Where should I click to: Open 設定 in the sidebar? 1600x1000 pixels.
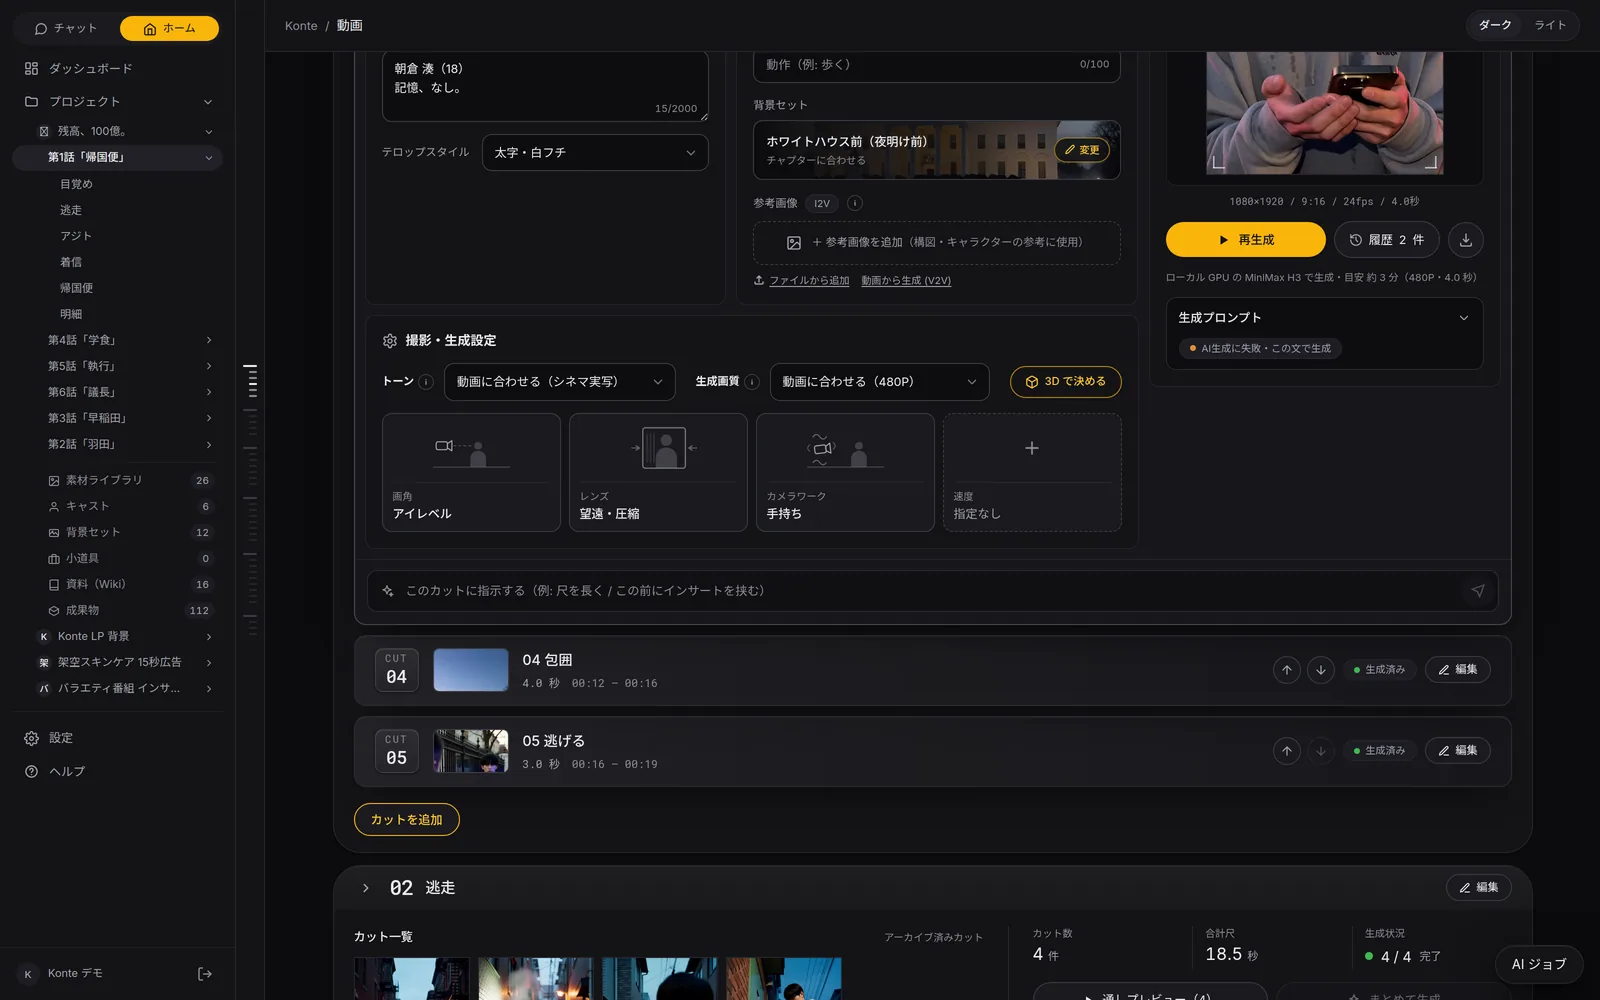tap(117, 738)
